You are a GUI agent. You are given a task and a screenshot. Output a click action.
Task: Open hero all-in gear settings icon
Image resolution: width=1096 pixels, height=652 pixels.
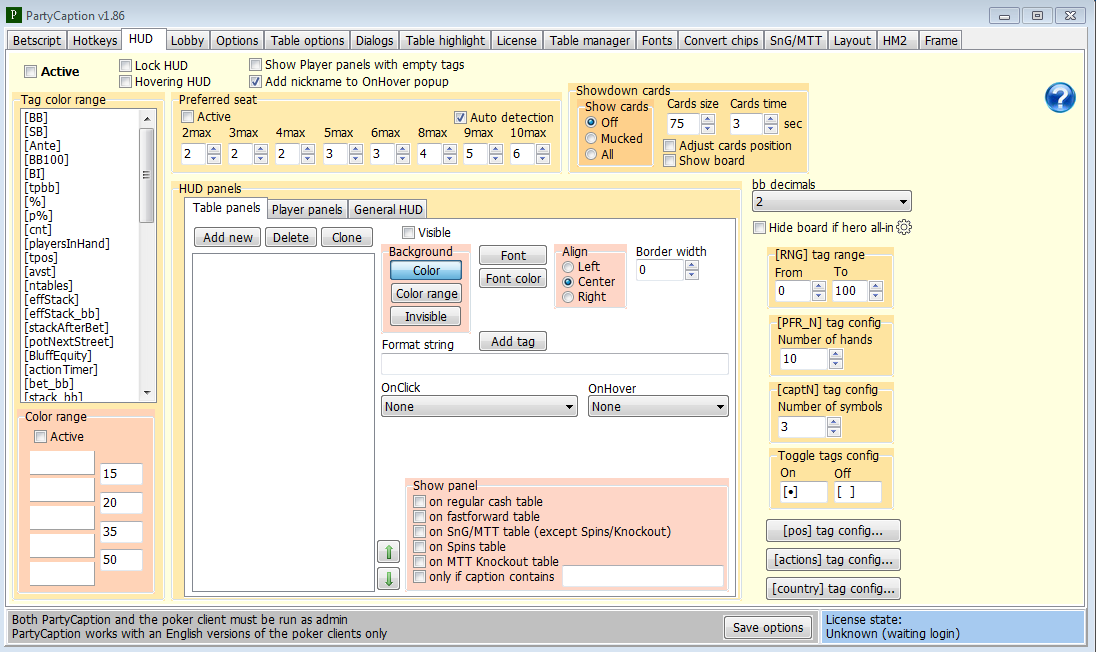click(904, 227)
